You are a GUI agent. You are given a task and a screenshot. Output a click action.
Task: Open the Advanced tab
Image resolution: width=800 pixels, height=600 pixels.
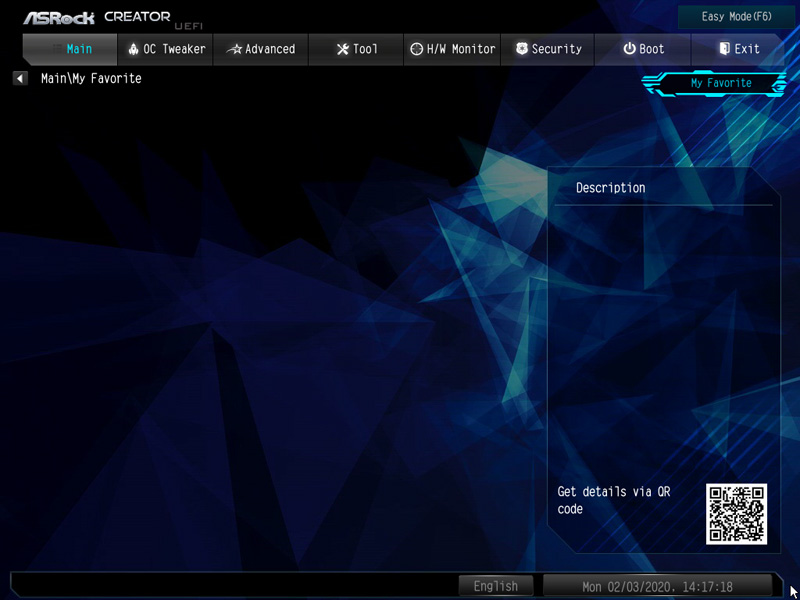261,49
